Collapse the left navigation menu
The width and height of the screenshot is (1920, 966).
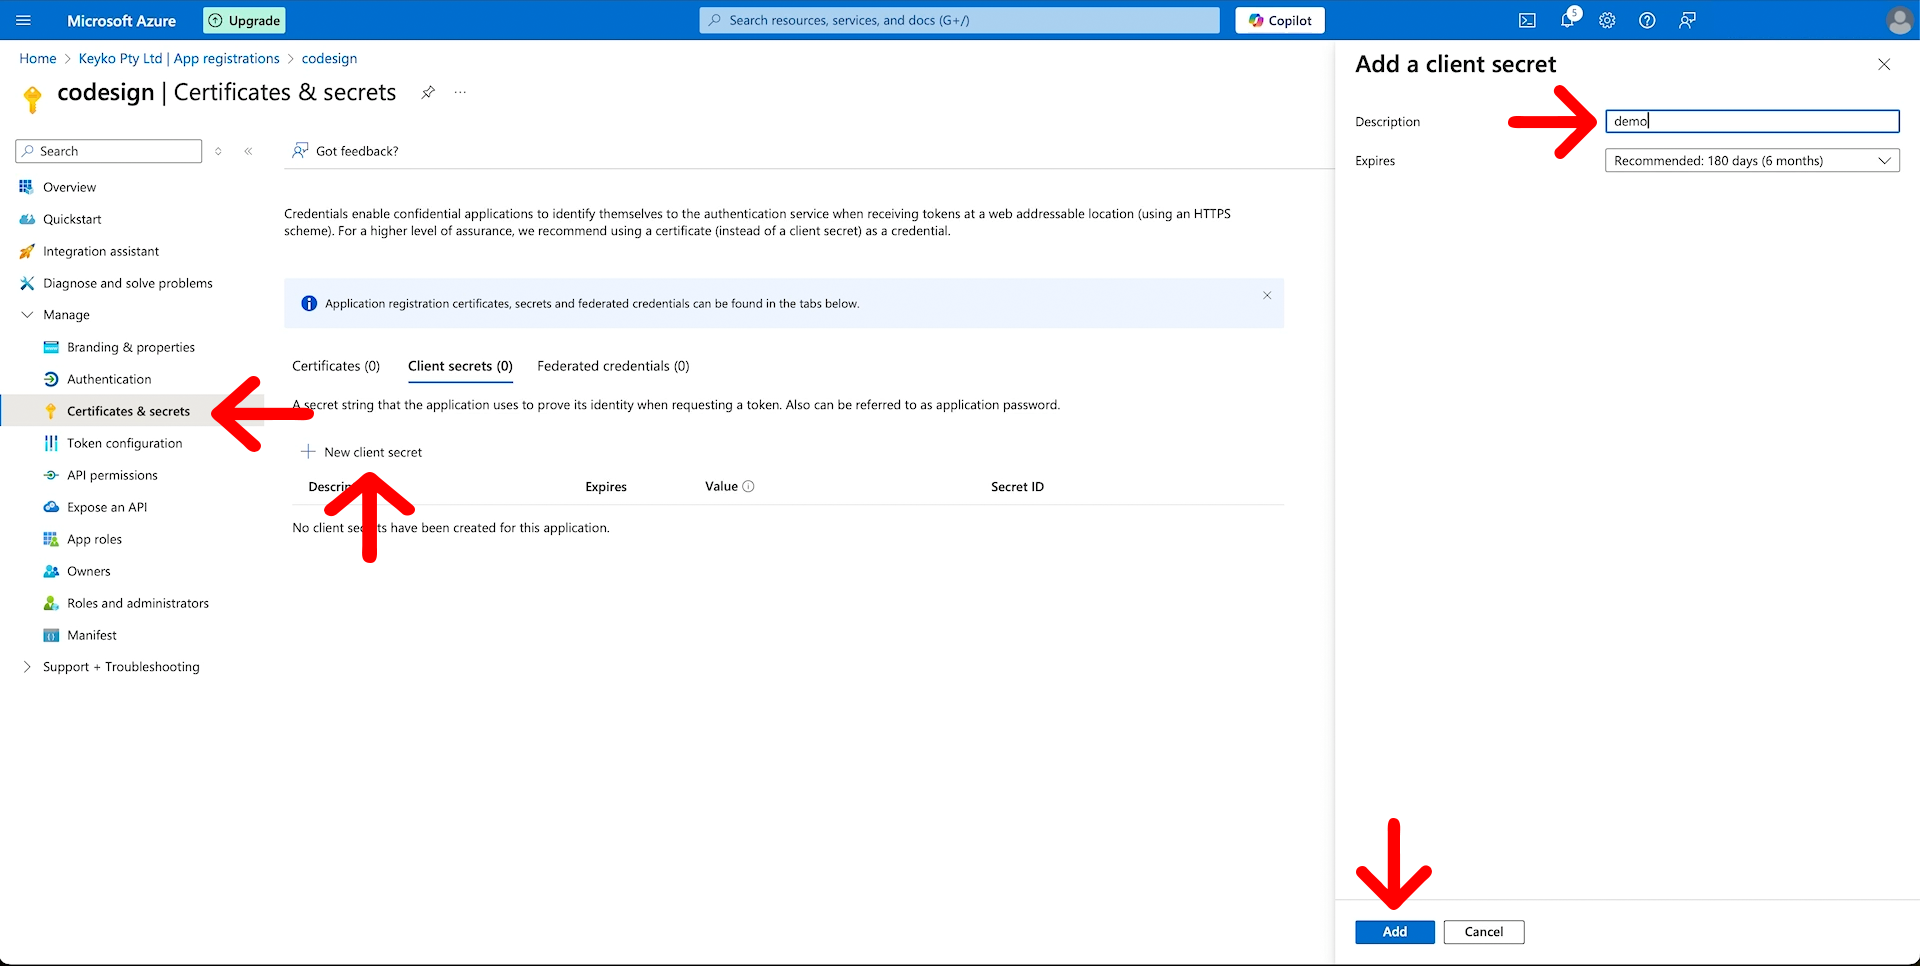tap(248, 151)
